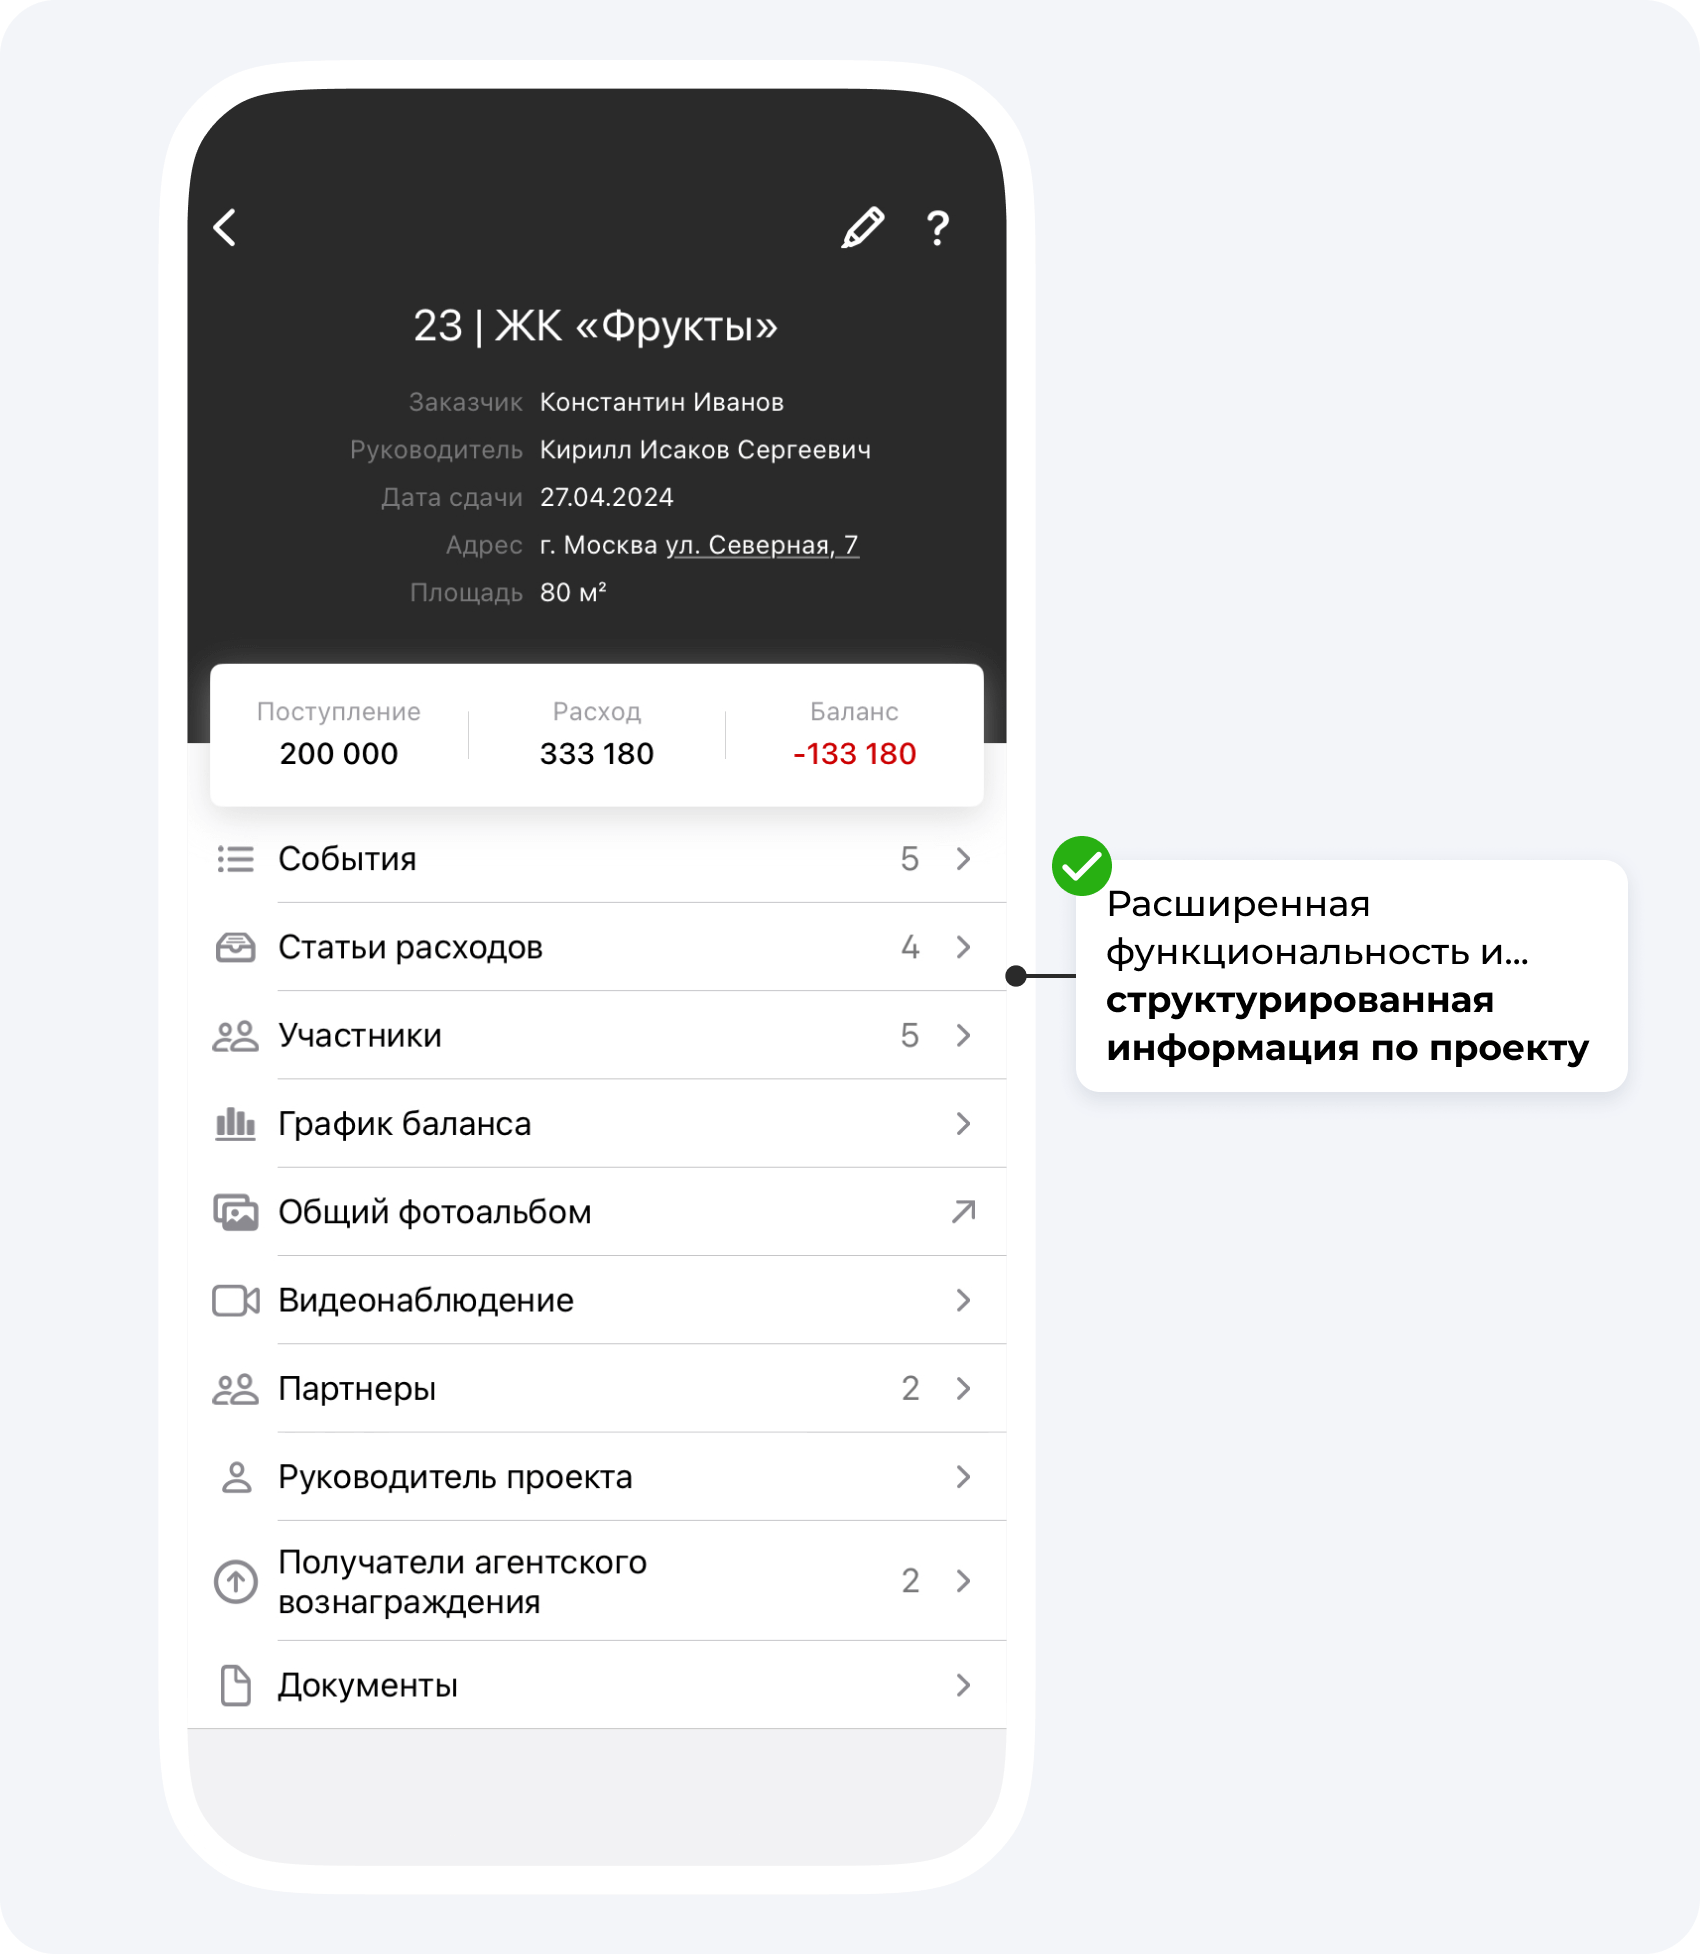Open project editing via pencil icon
The width and height of the screenshot is (1700, 1954).
(x=863, y=228)
